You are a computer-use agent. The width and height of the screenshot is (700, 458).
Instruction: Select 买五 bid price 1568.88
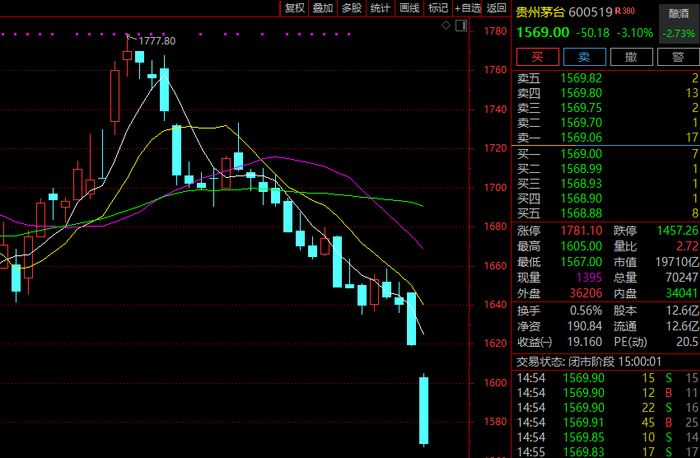coord(581,213)
